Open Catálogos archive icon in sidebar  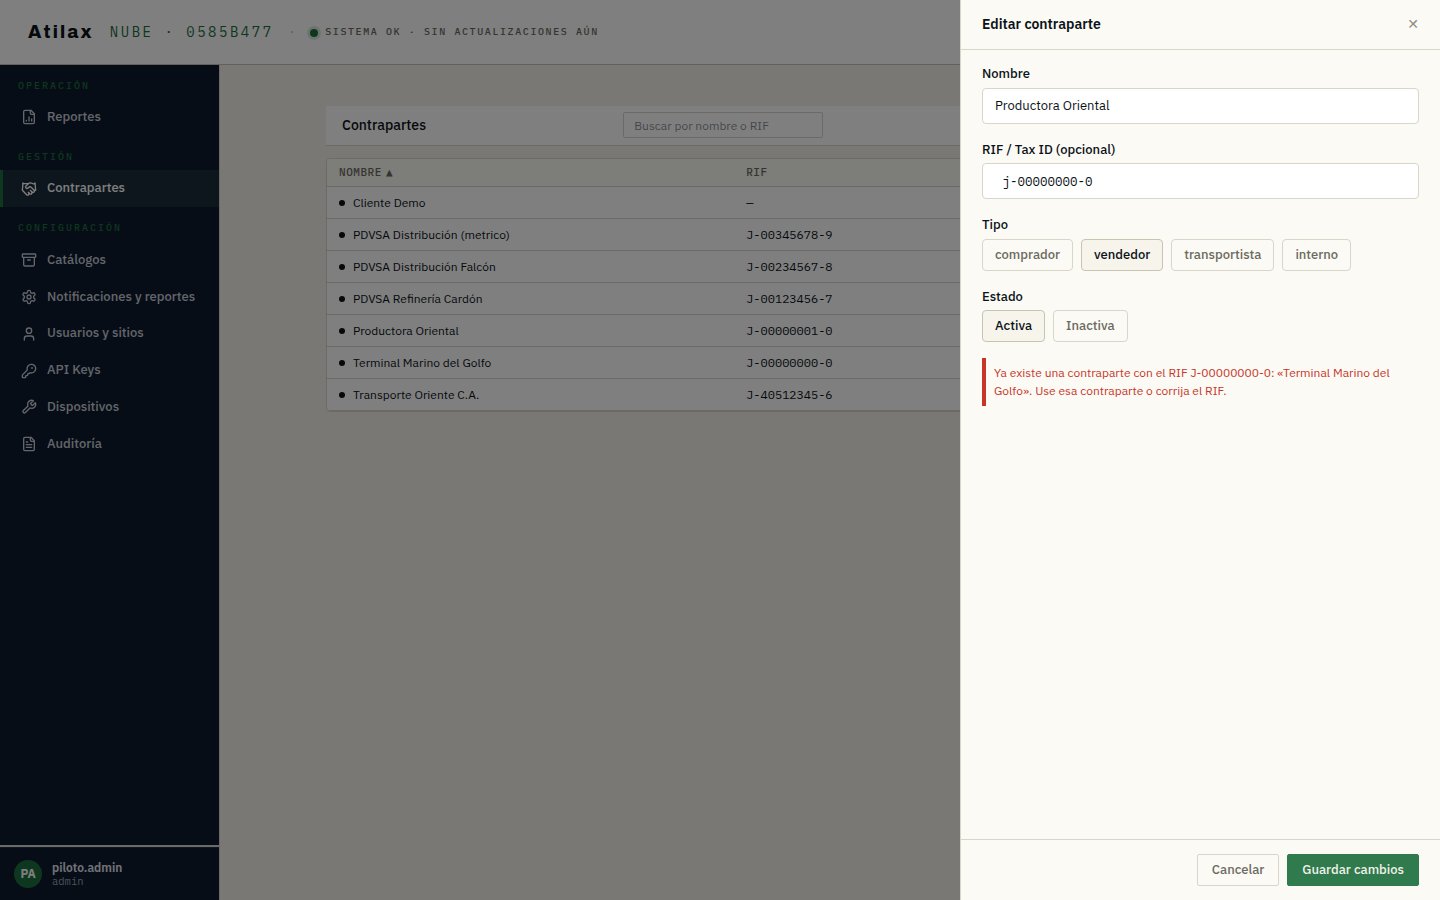29,260
